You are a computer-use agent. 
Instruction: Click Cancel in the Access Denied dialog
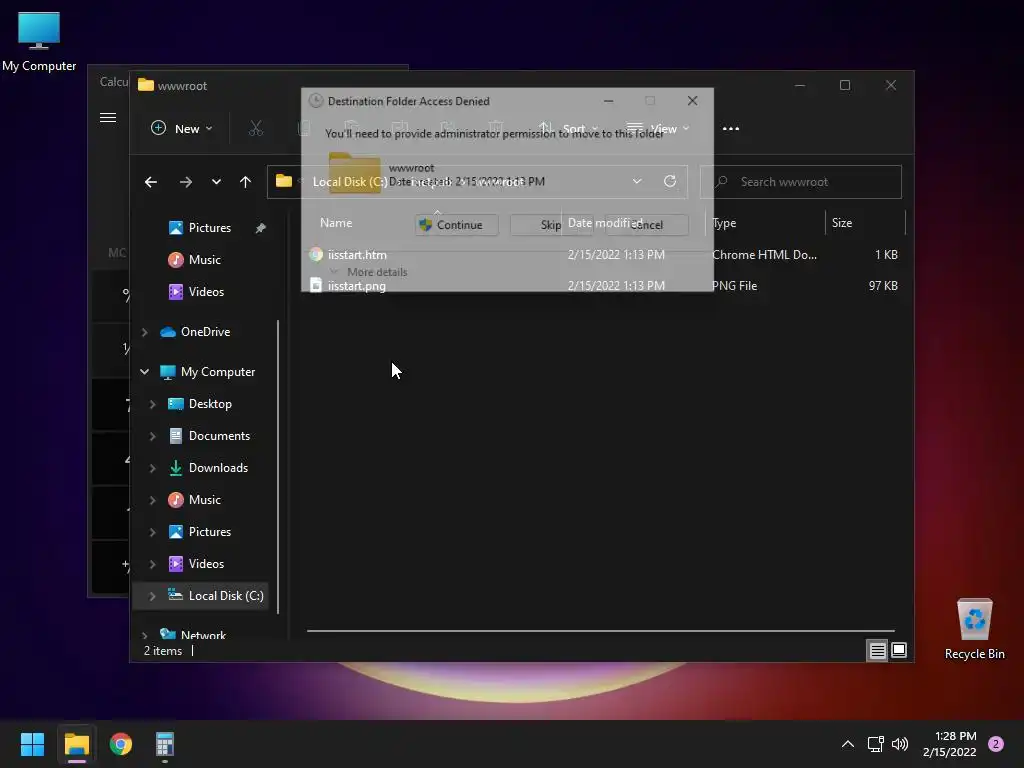click(647, 225)
